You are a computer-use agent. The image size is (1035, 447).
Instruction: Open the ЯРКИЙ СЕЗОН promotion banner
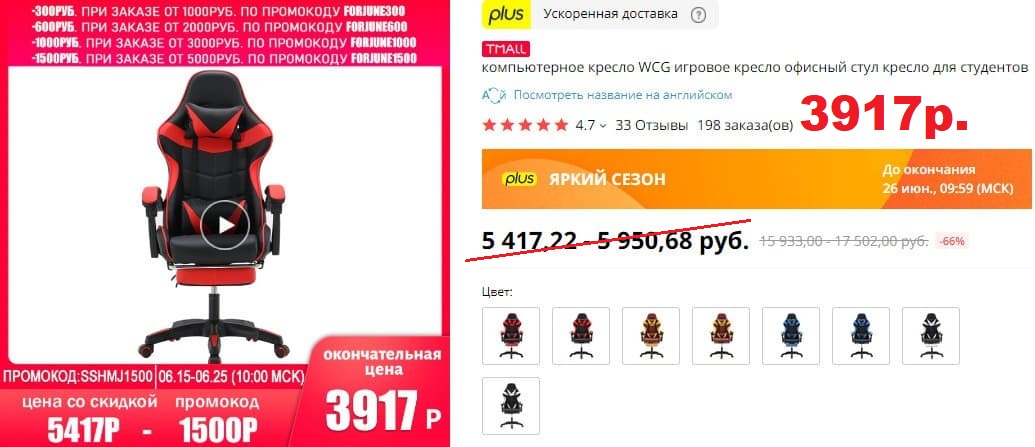click(756, 179)
